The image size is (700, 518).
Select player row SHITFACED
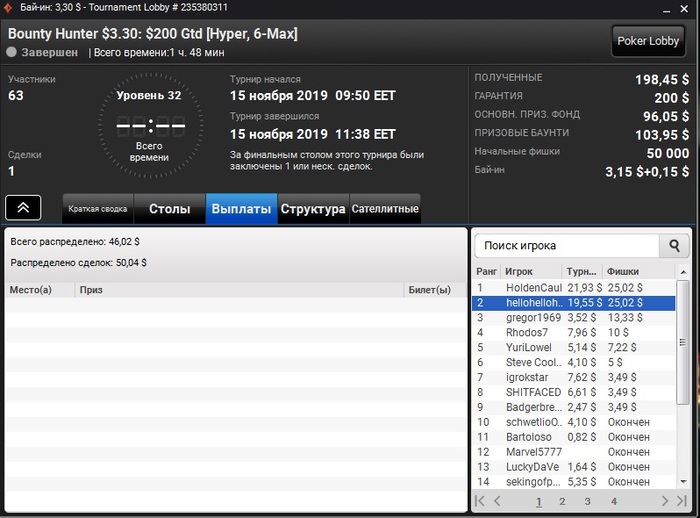tap(574, 392)
